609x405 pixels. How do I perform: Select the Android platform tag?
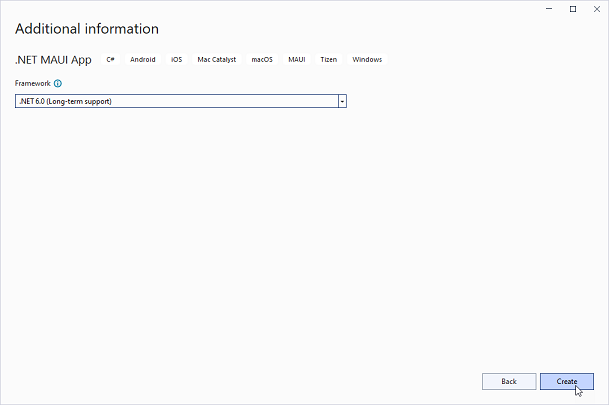pyautogui.click(x=143, y=60)
